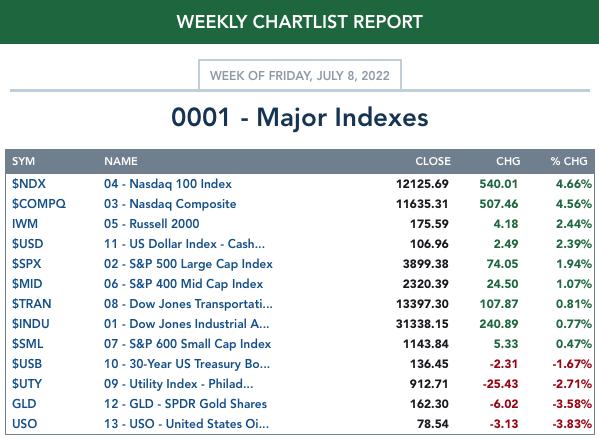
Task: Click the $SPX symbol link
Action: [26, 264]
